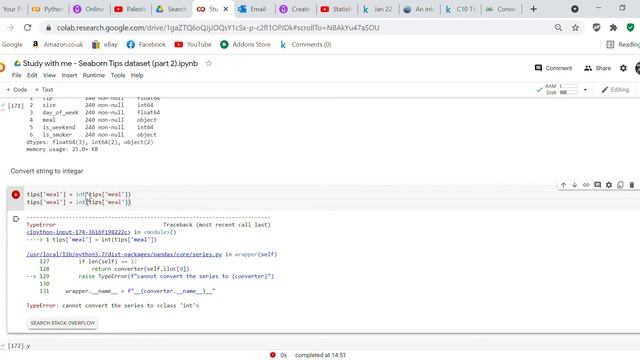Mirror cell in tab icon
Screen dimensions: 640x360
coord(620,185)
